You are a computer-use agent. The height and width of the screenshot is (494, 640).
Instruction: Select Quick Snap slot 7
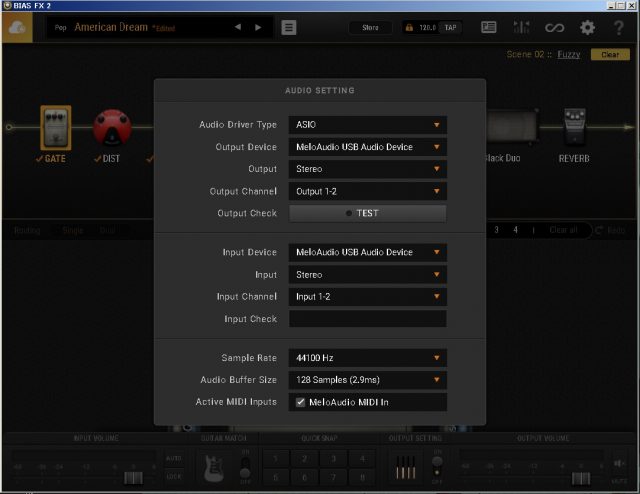(x=333, y=477)
